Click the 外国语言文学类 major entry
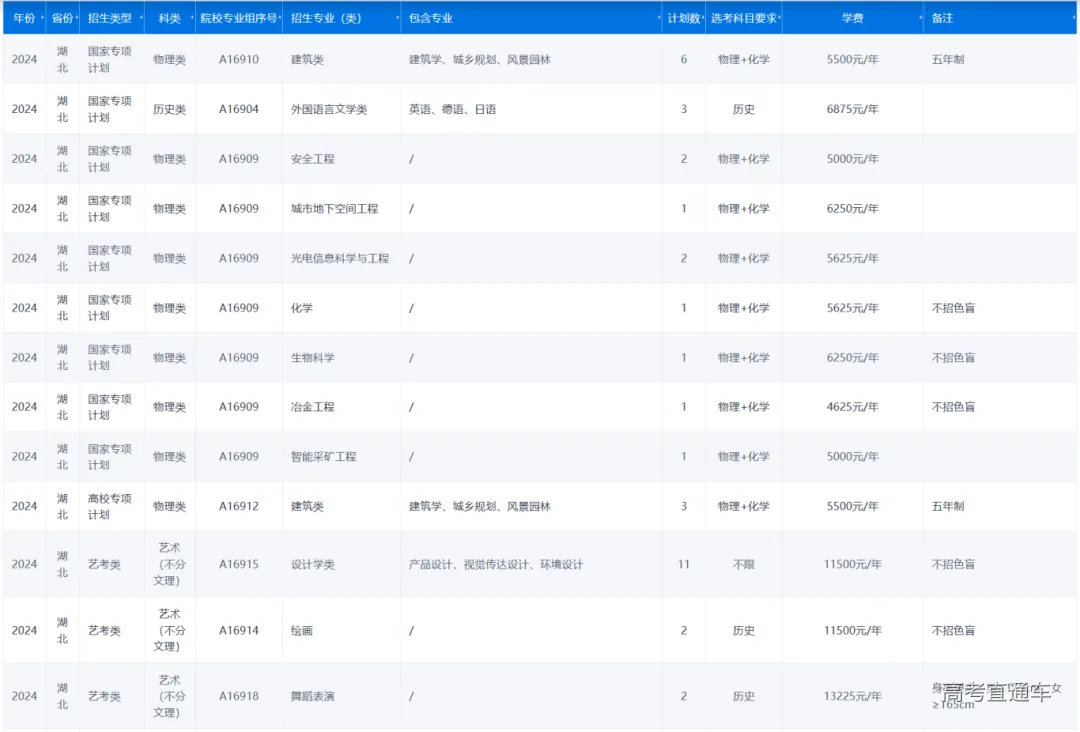1080x732 pixels. [x=329, y=109]
